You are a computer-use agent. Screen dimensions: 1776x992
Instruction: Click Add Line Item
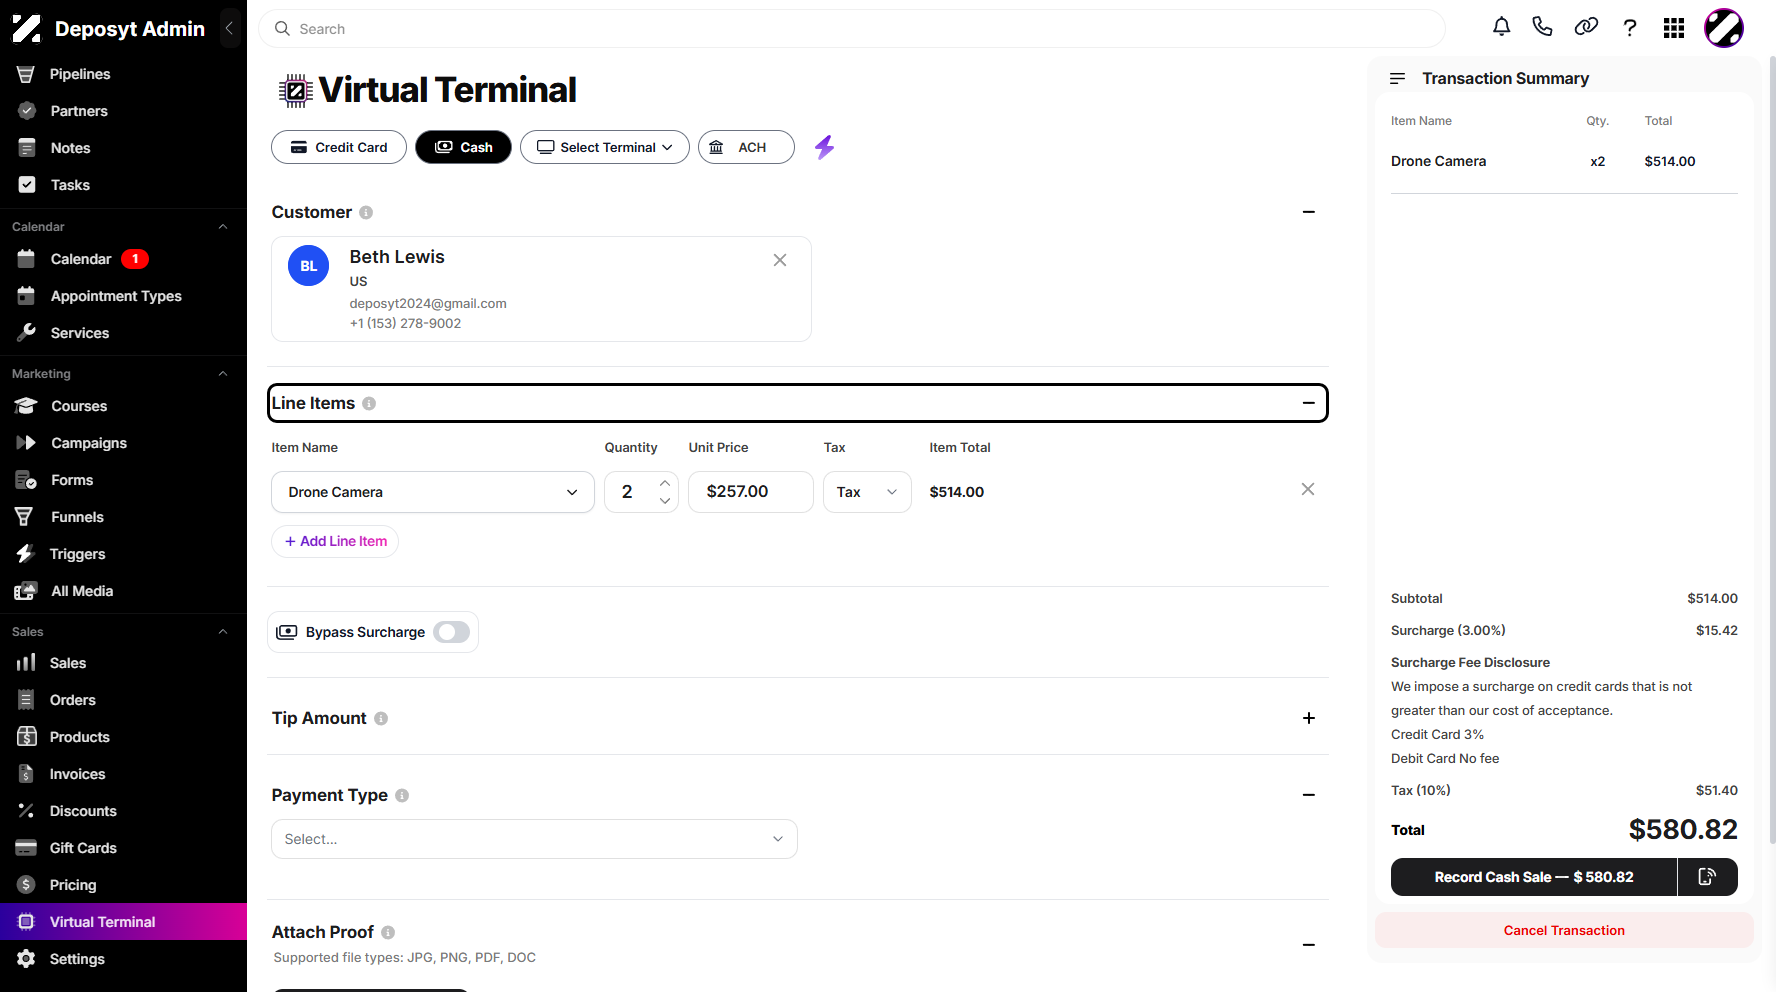tap(335, 541)
